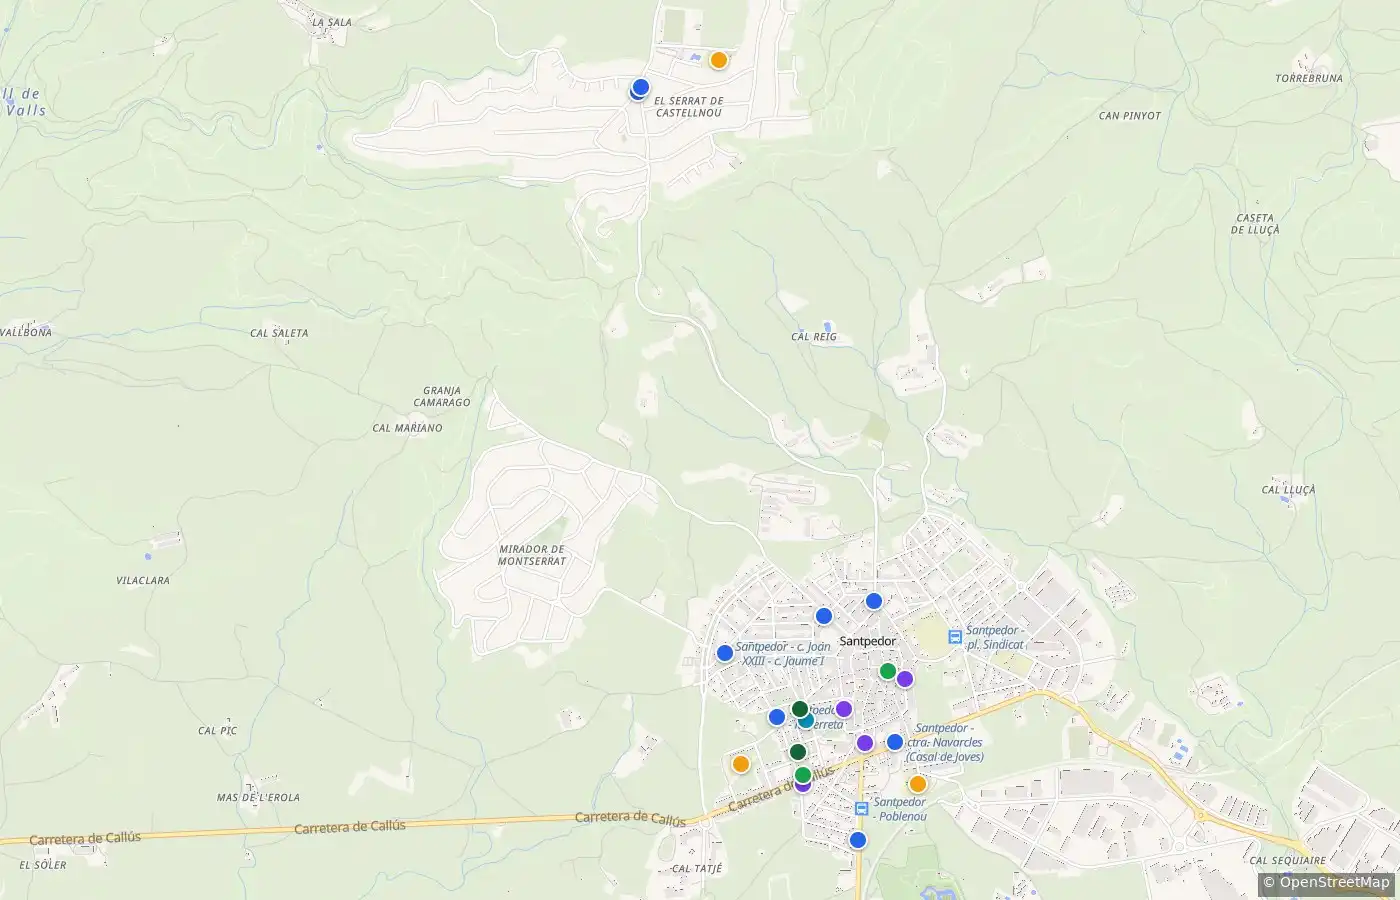Click the Santpedor - pl. Sindicat bus stop icon
The height and width of the screenshot is (900, 1400).
pyautogui.click(x=955, y=636)
